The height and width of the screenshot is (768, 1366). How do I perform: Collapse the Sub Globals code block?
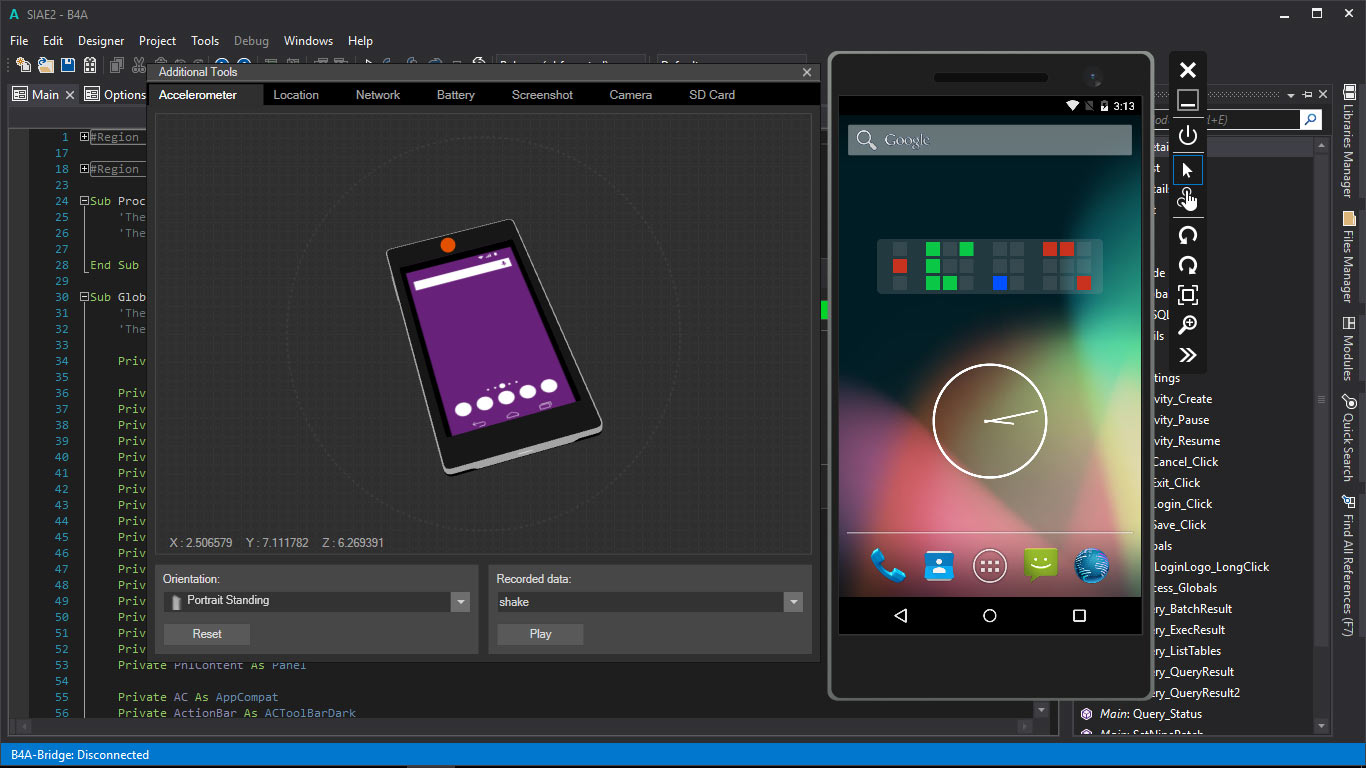85,297
